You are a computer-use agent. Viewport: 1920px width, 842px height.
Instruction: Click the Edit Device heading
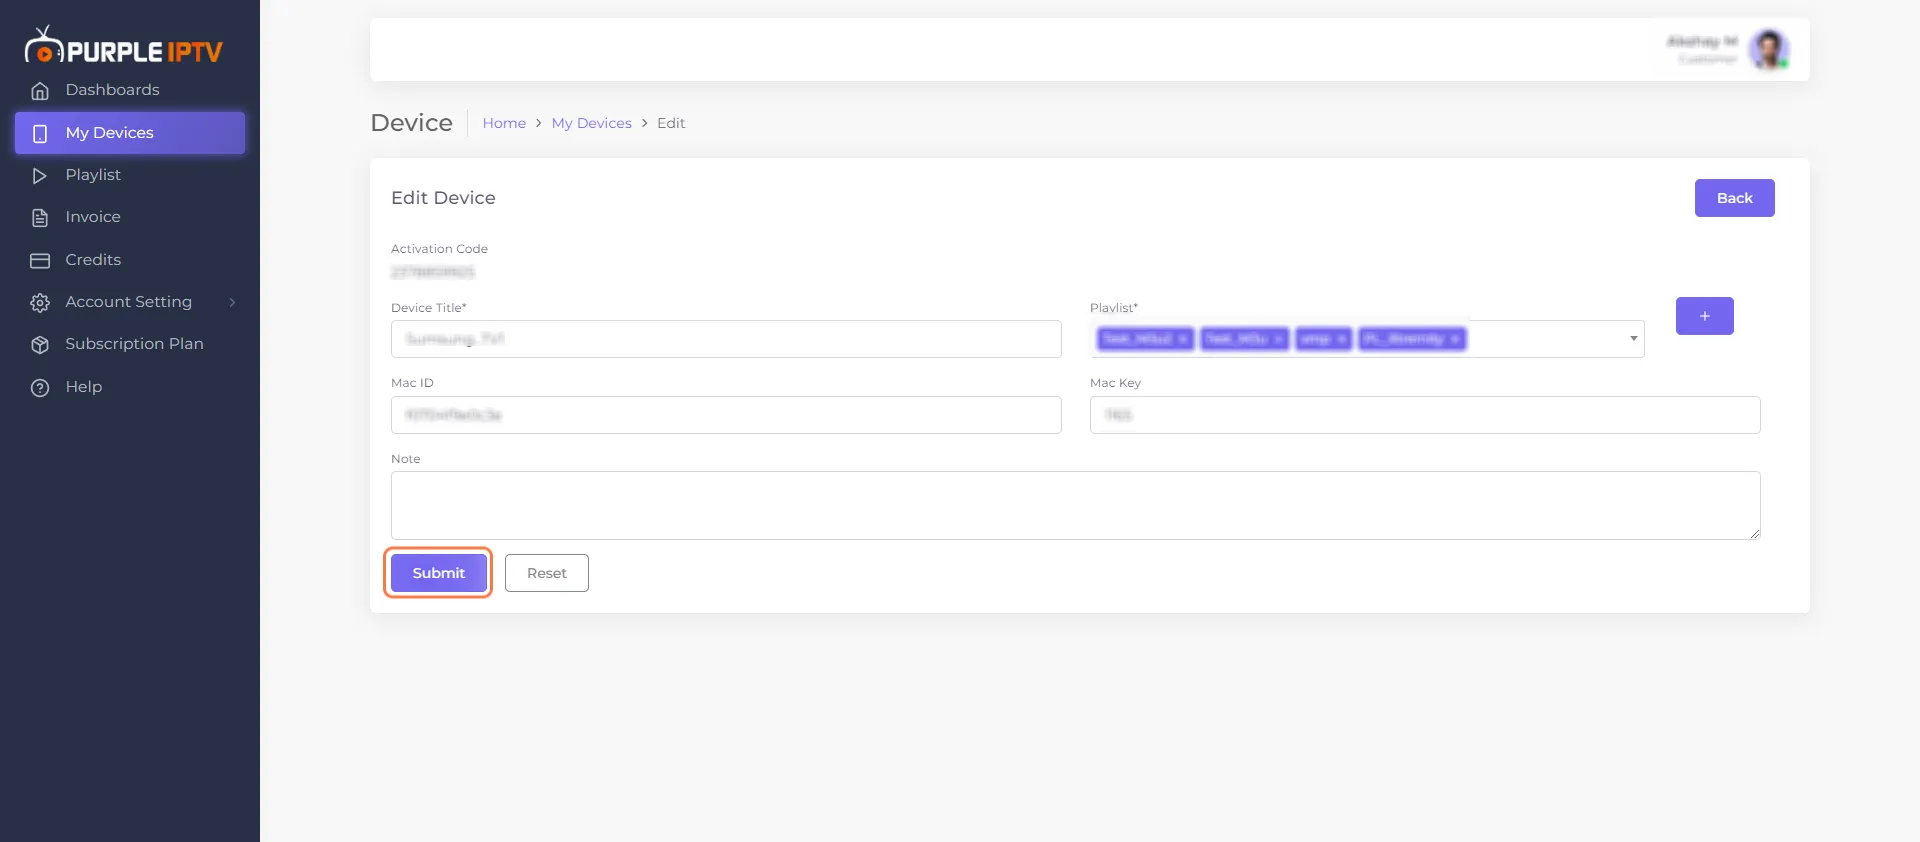point(443,198)
